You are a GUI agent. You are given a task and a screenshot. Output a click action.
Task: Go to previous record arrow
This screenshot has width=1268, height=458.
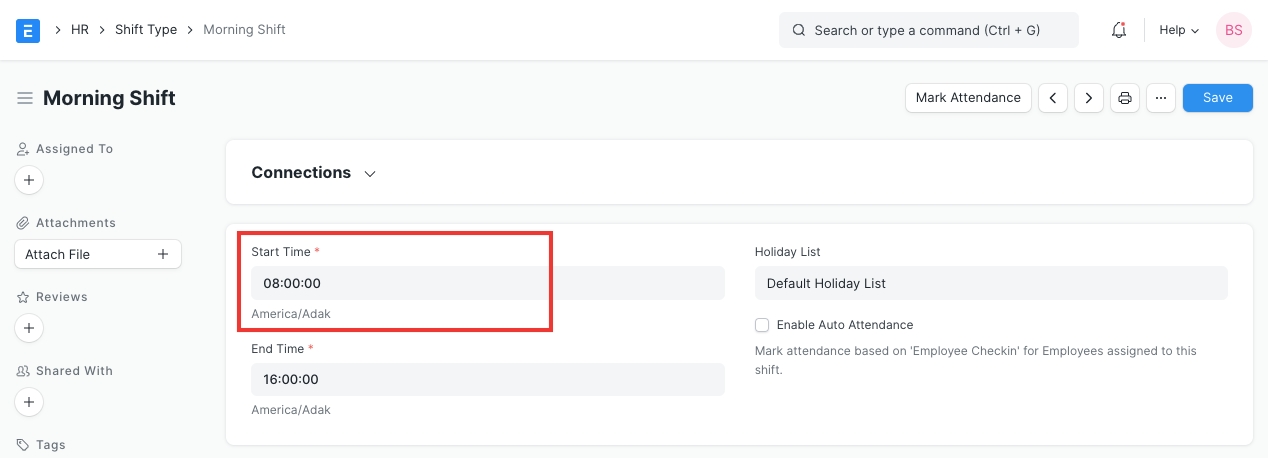[1052, 98]
